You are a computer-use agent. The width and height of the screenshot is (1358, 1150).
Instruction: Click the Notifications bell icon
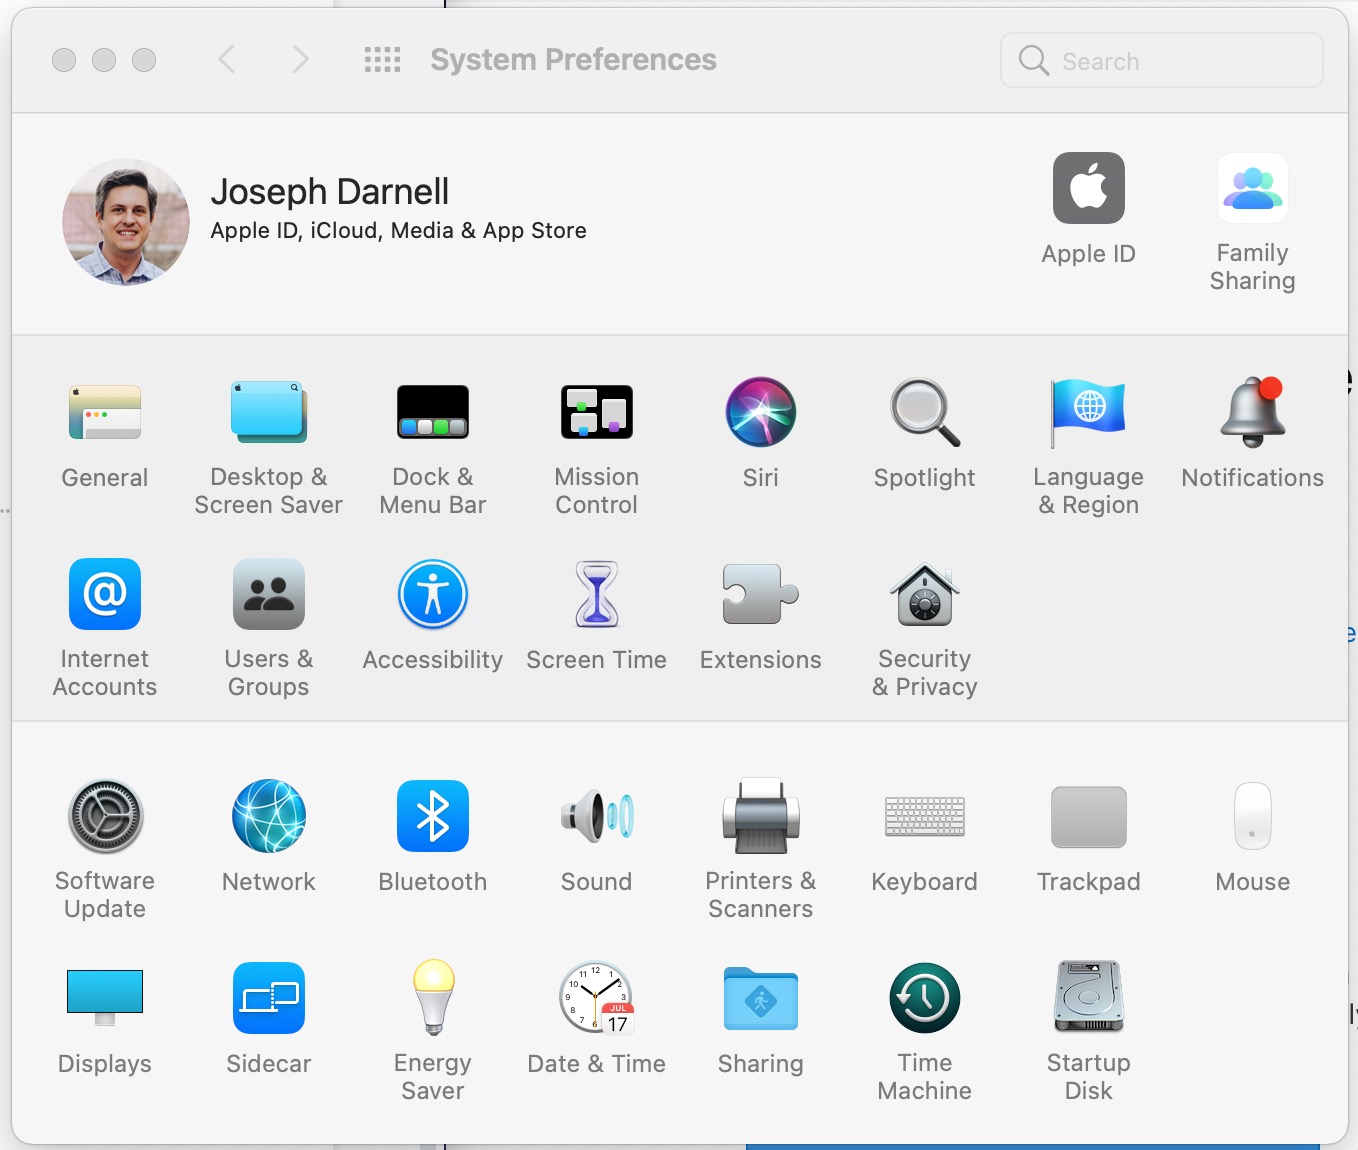click(1252, 413)
